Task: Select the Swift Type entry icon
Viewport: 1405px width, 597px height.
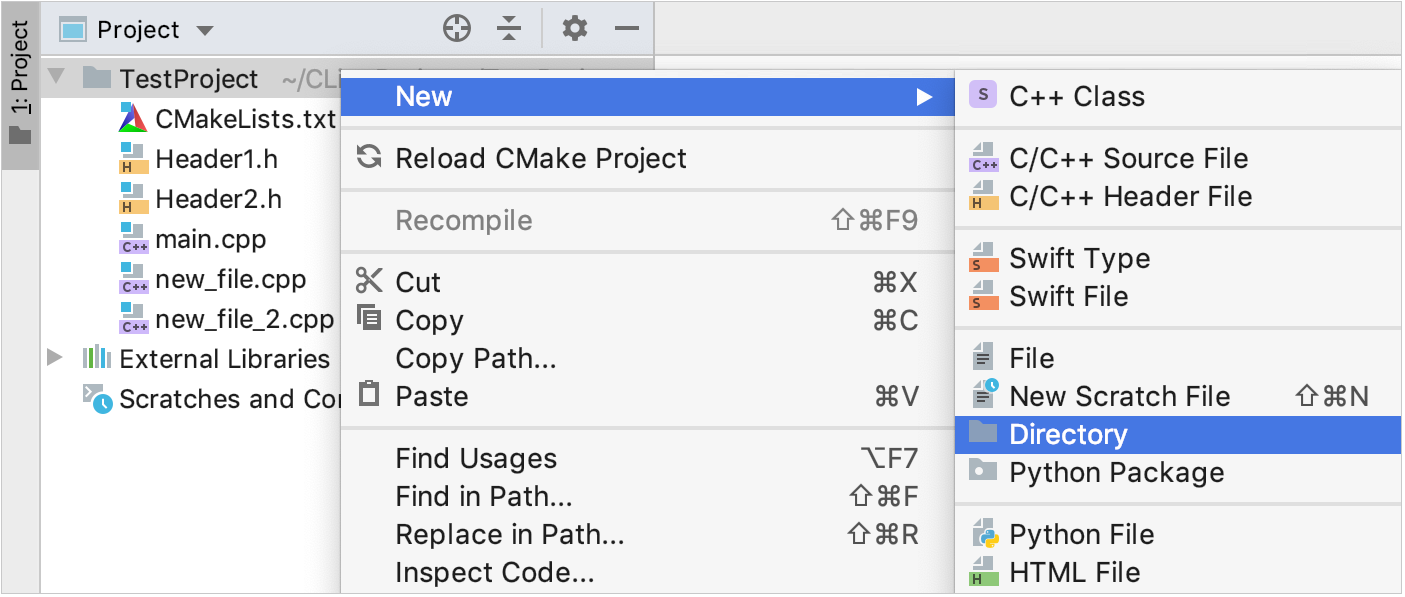Action: tap(981, 258)
